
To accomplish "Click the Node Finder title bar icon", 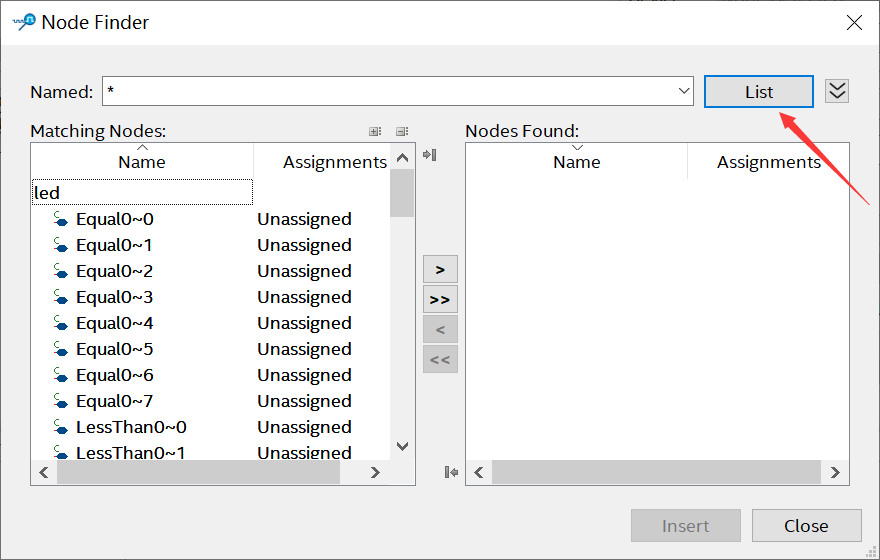I will coord(24,21).
